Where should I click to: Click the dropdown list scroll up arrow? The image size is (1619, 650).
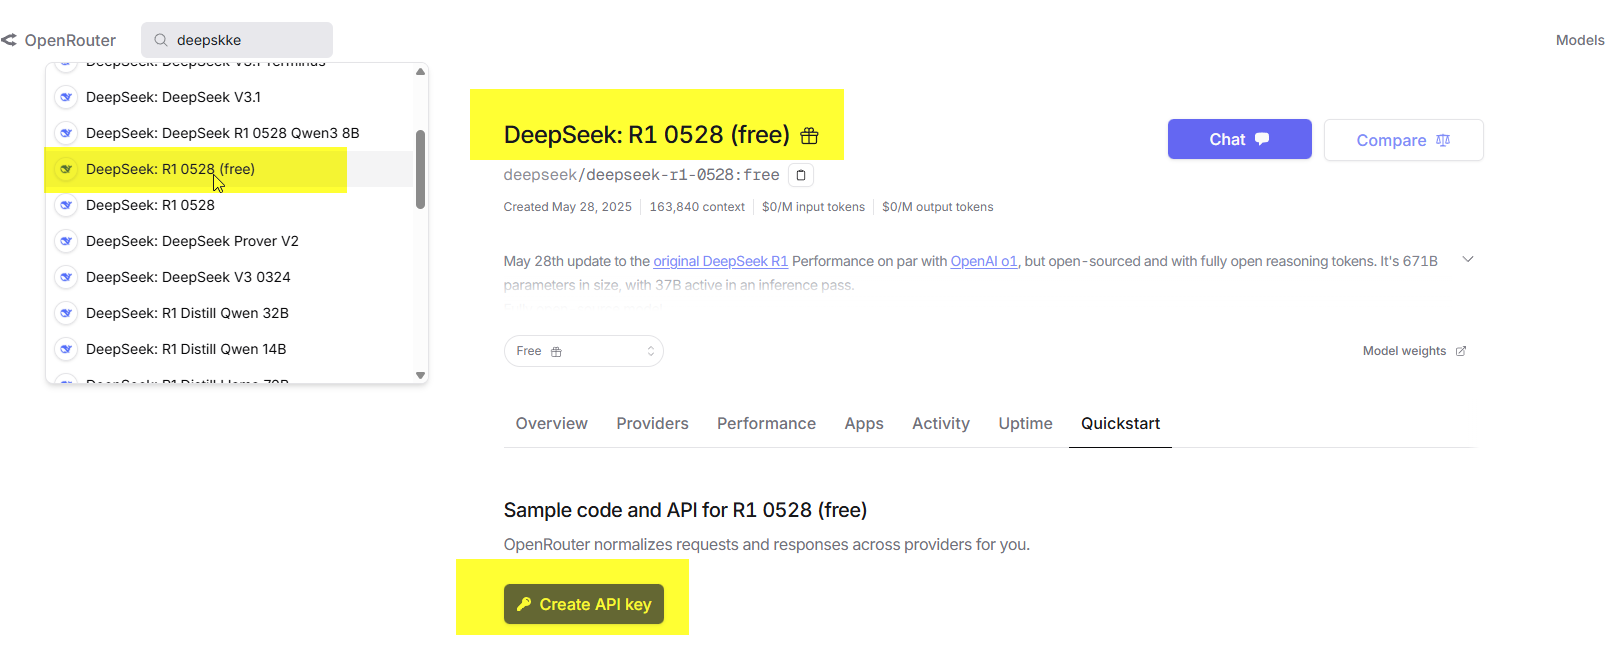pos(421,71)
